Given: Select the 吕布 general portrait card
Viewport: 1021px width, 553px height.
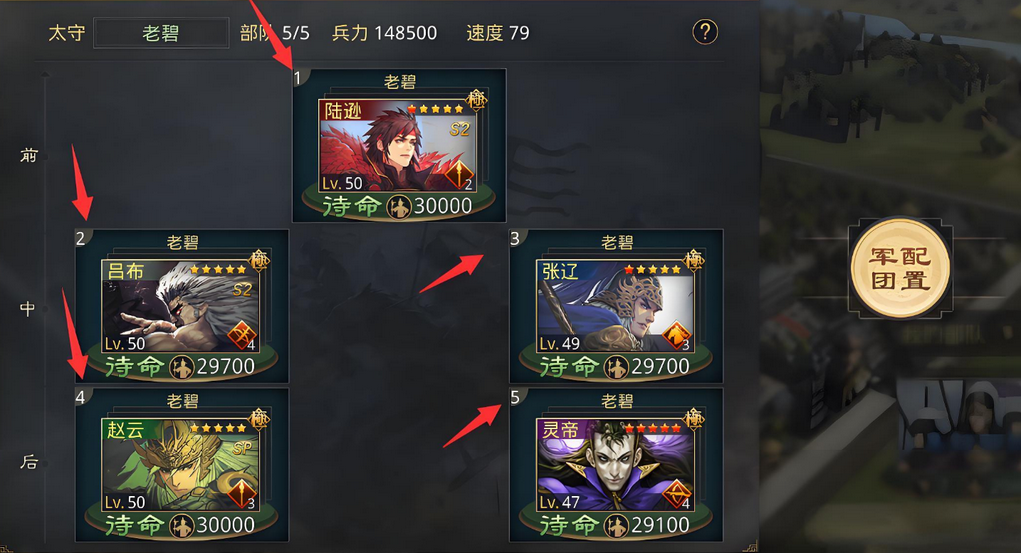Looking at the screenshot, I should [x=180, y=305].
